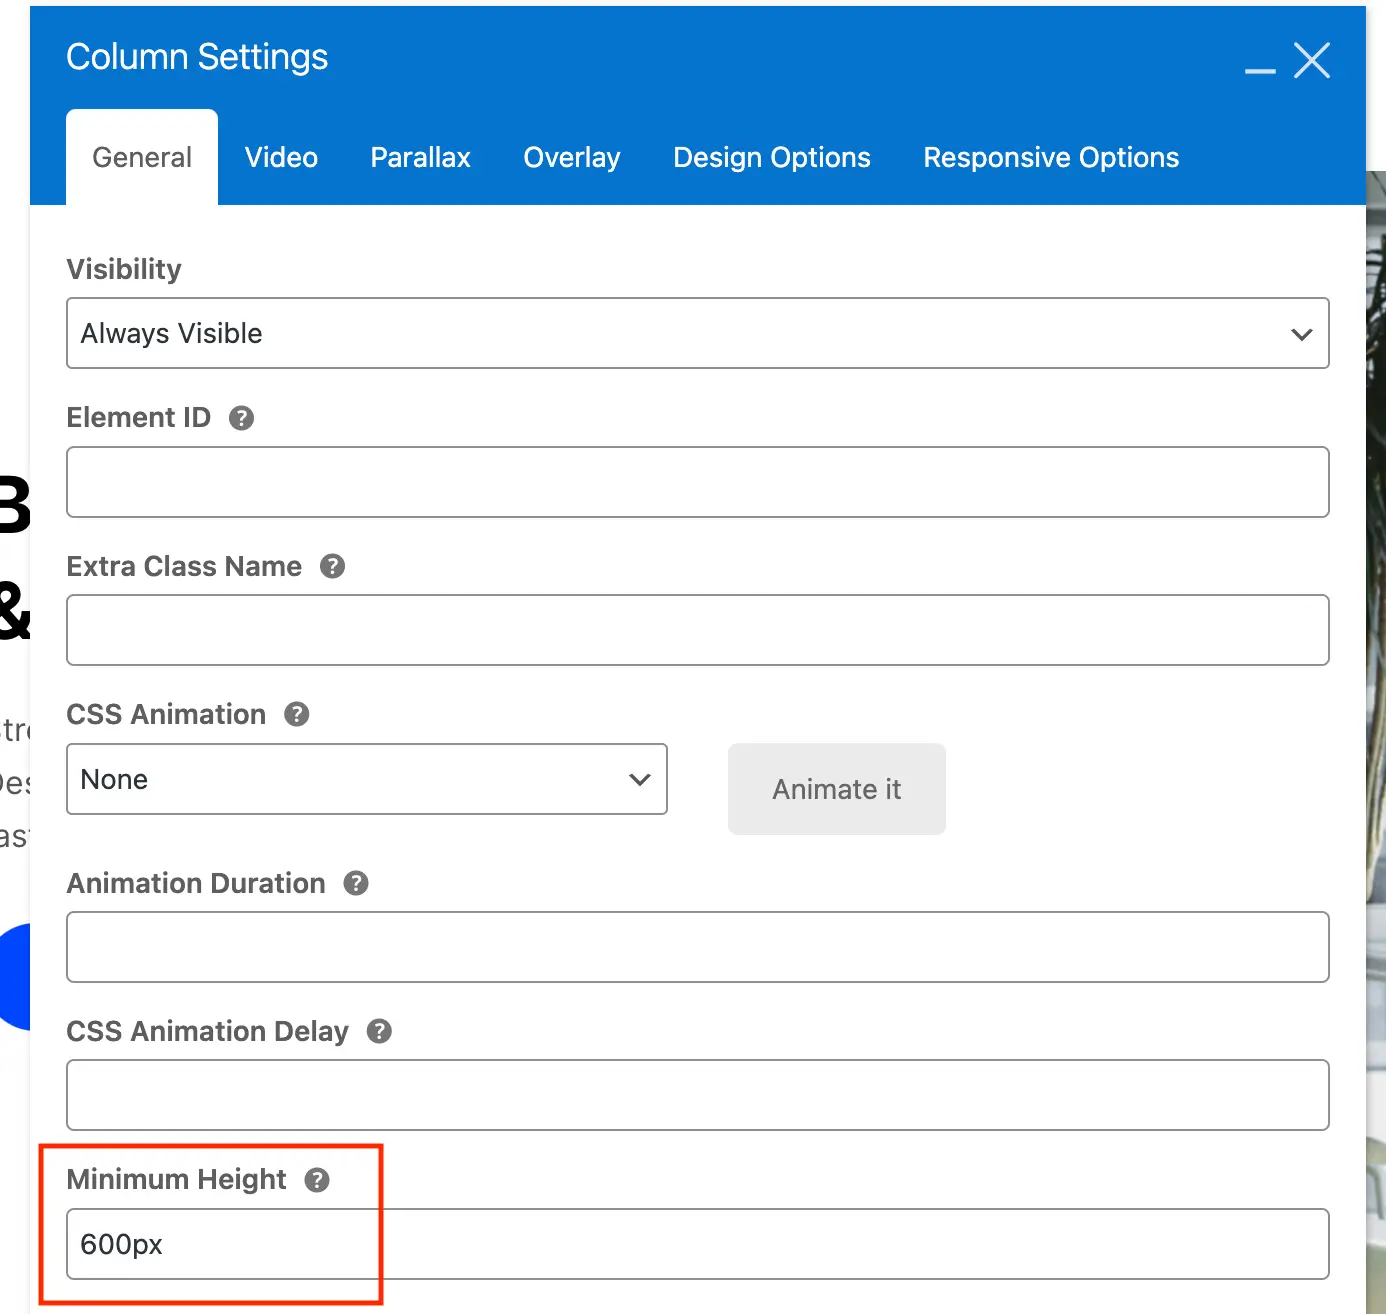Open the Video tab
The width and height of the screenshot is (1386, 1314).
pyautogui.click(x=281, y=158)
